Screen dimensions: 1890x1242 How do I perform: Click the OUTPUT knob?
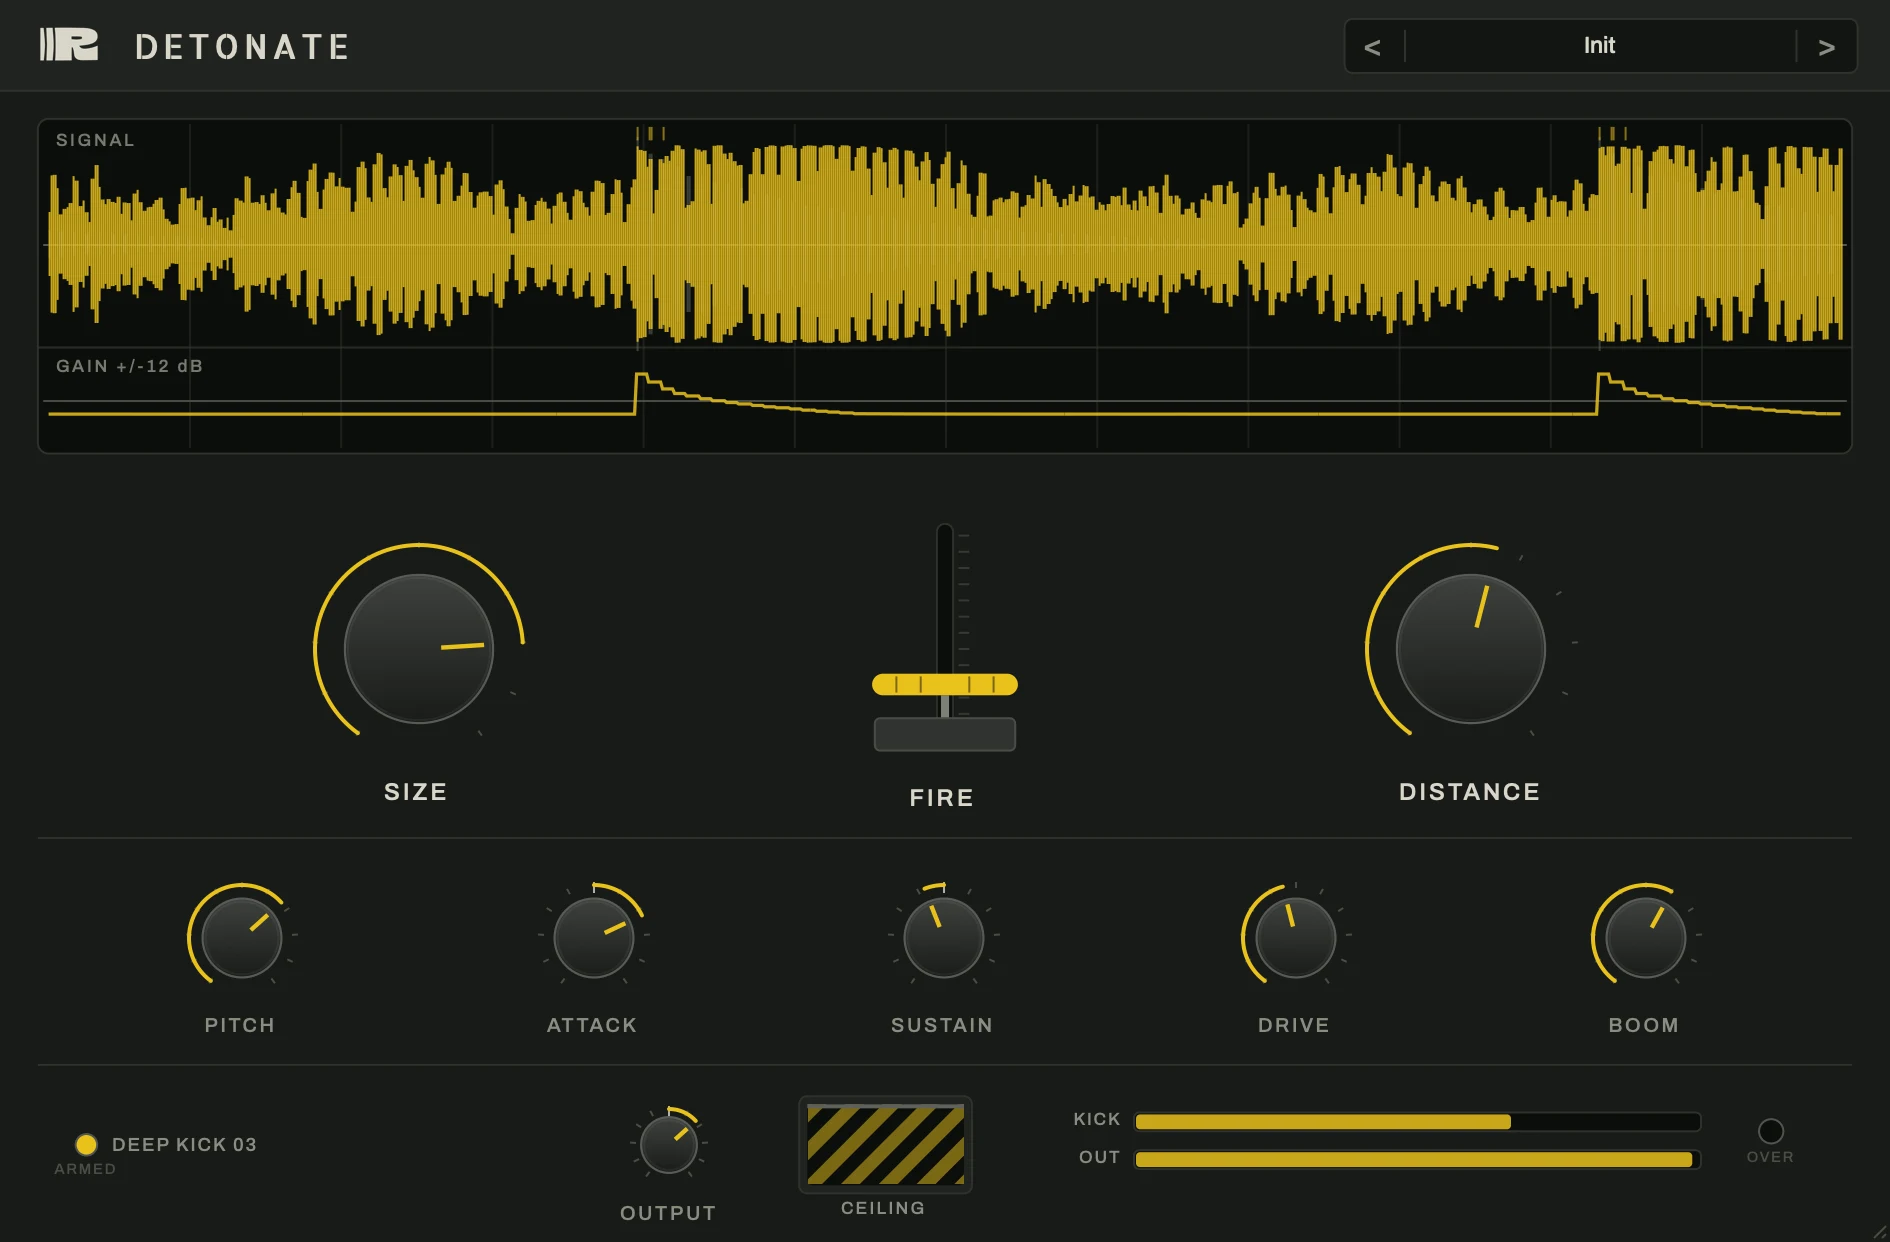coord(669,1145)
